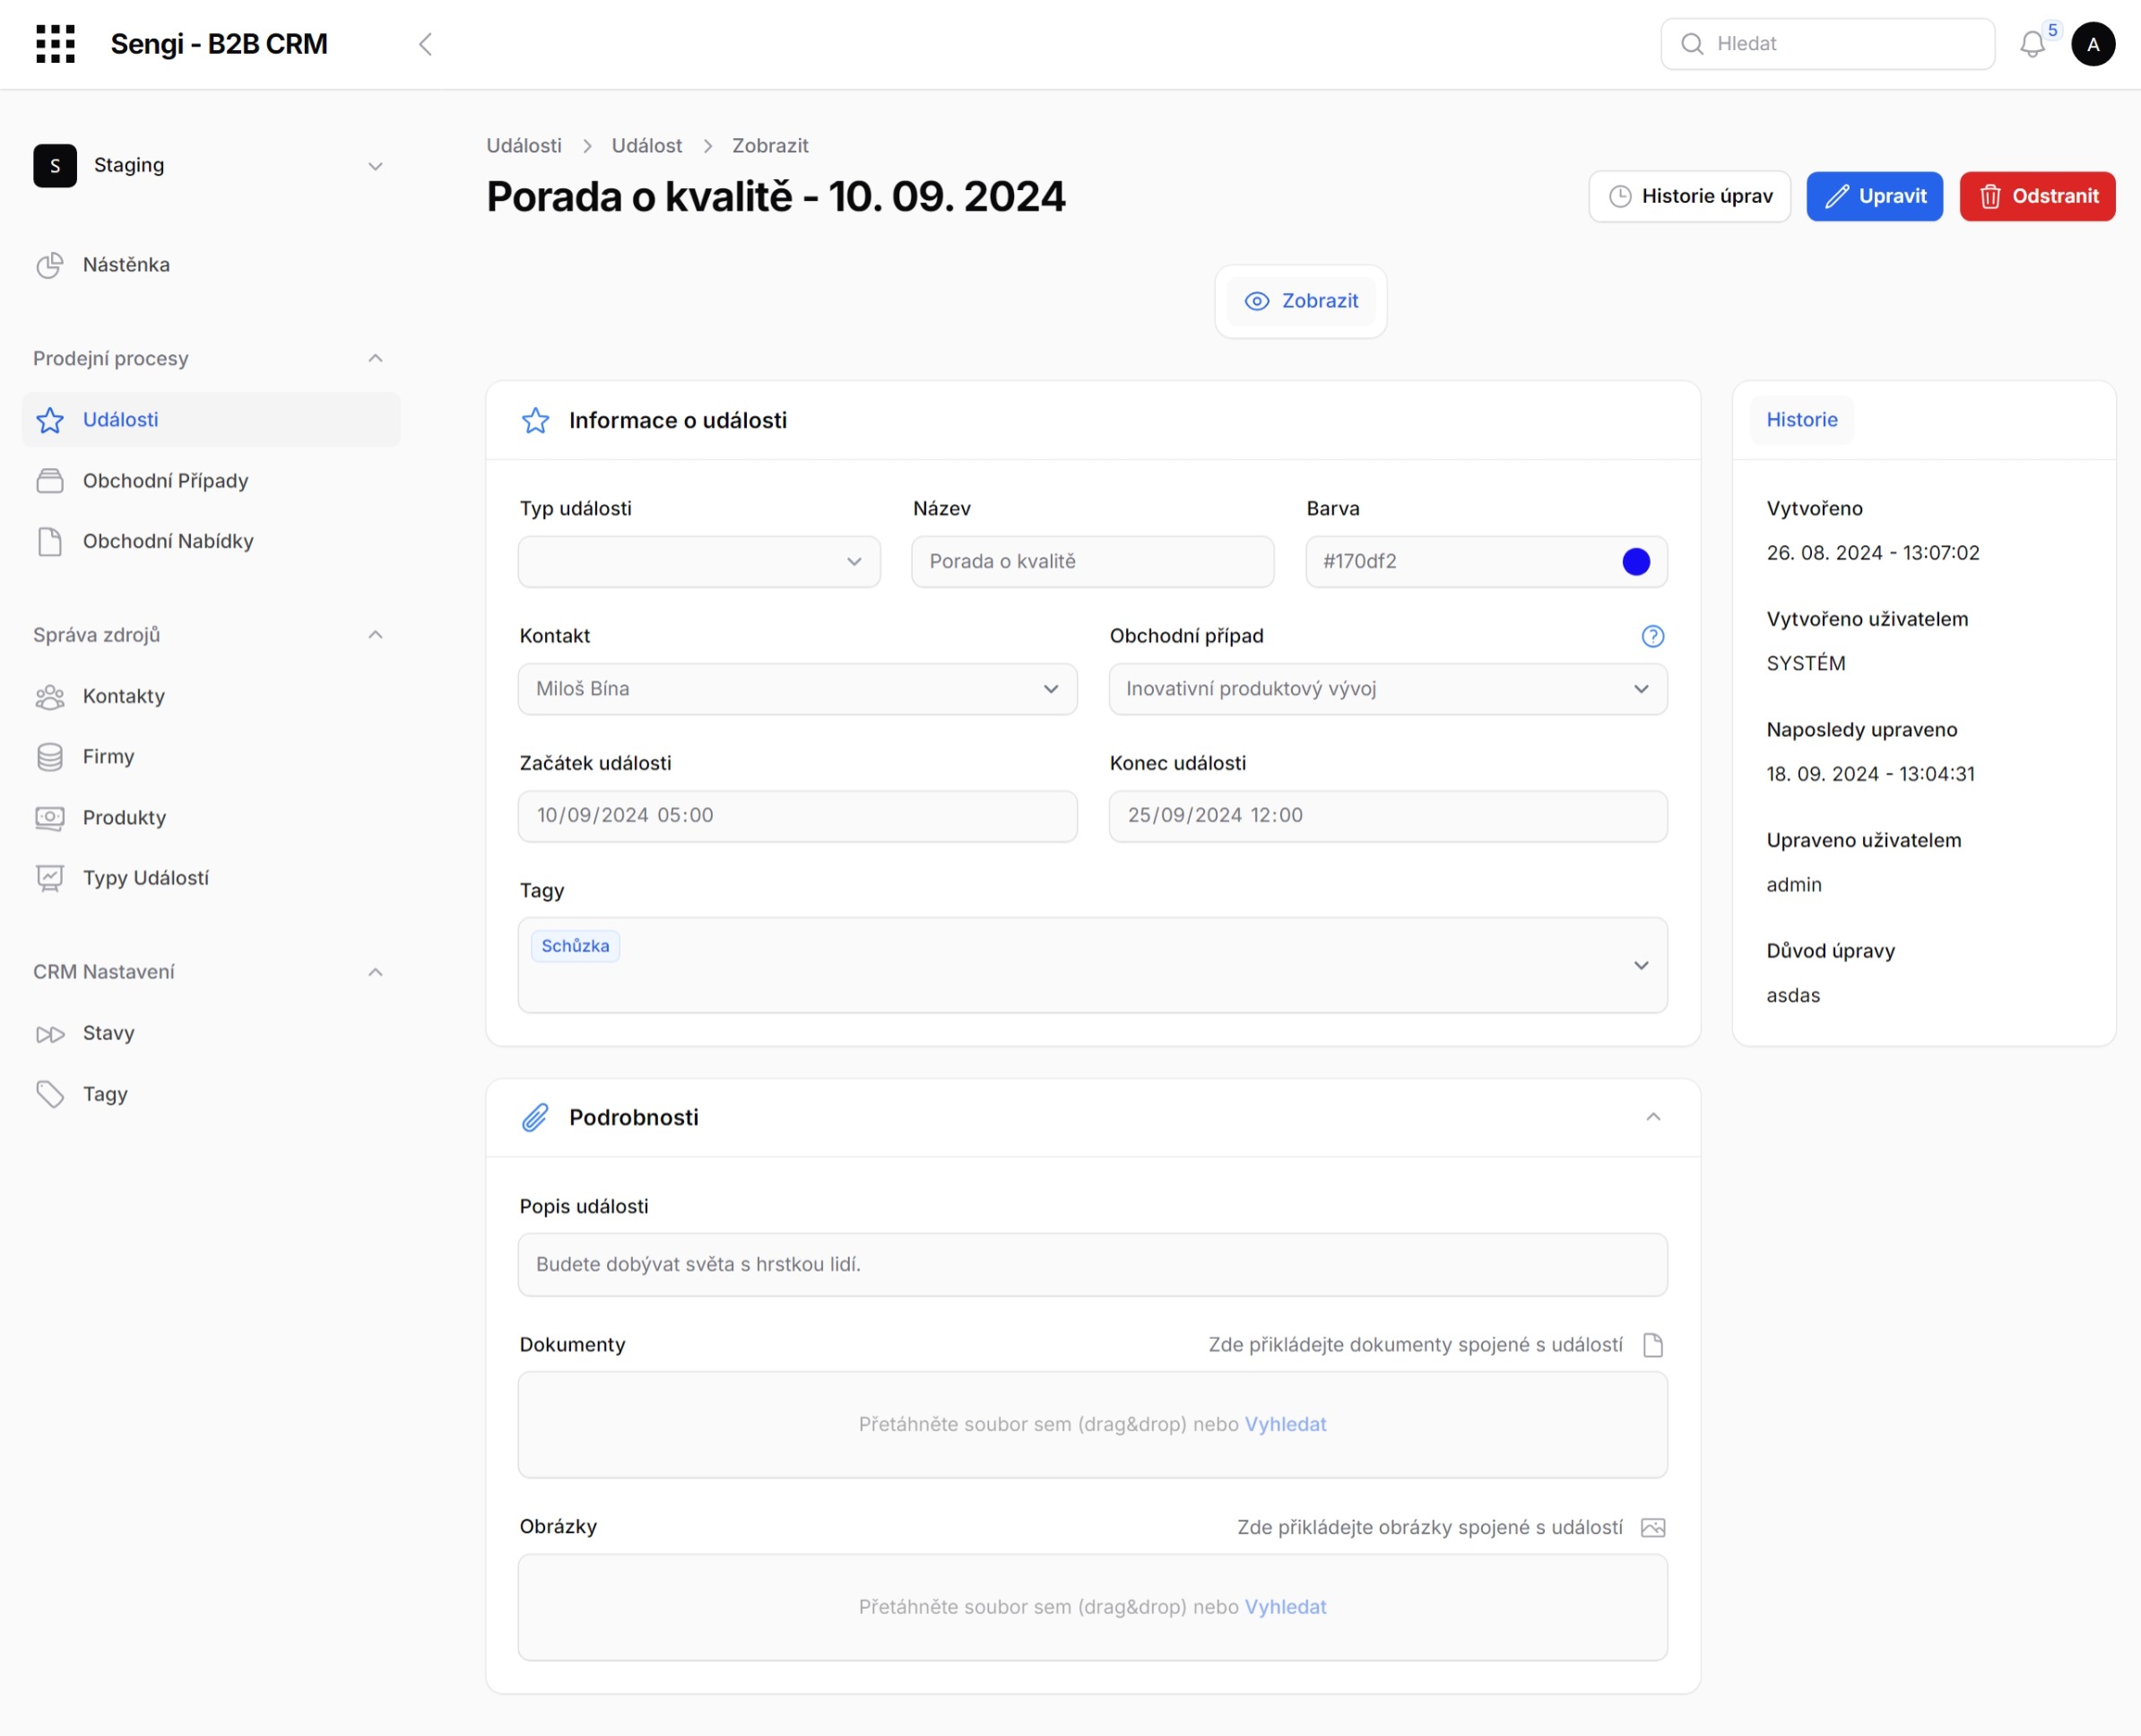The image size is (2141, 1736).
Task: Collapse the Správa zdrojů section
Action: (375, 635)
